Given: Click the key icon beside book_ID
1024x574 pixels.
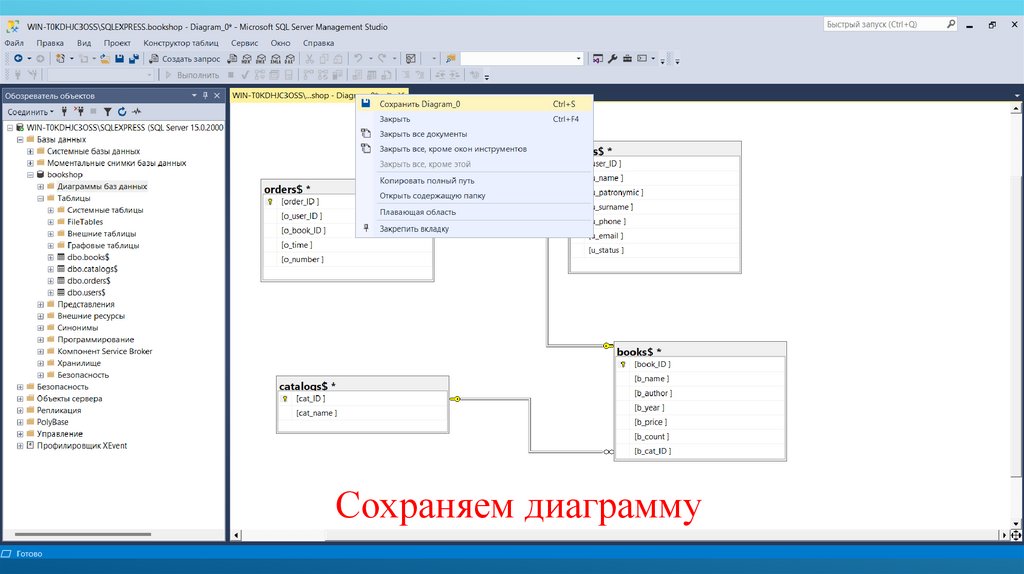Looking at the screenshot, I should click(x=623, y=364).
